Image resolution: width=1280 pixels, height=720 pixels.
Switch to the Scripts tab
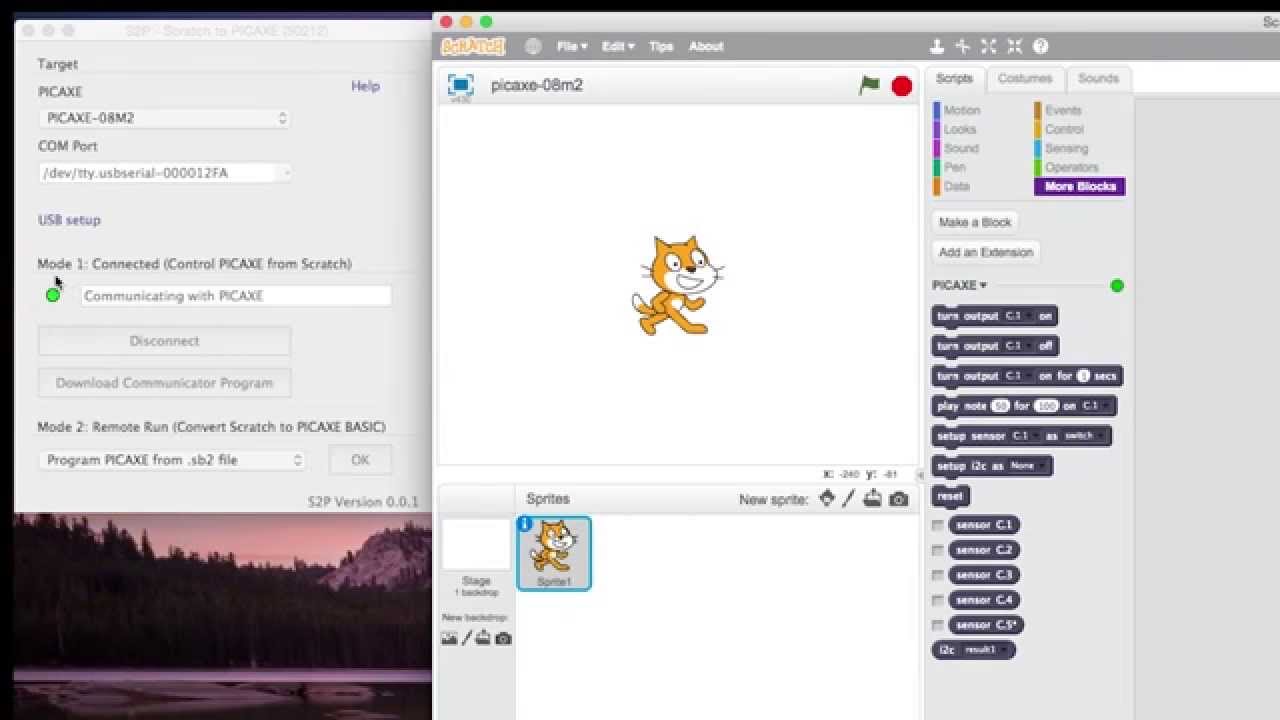click(x=954, y=78)
